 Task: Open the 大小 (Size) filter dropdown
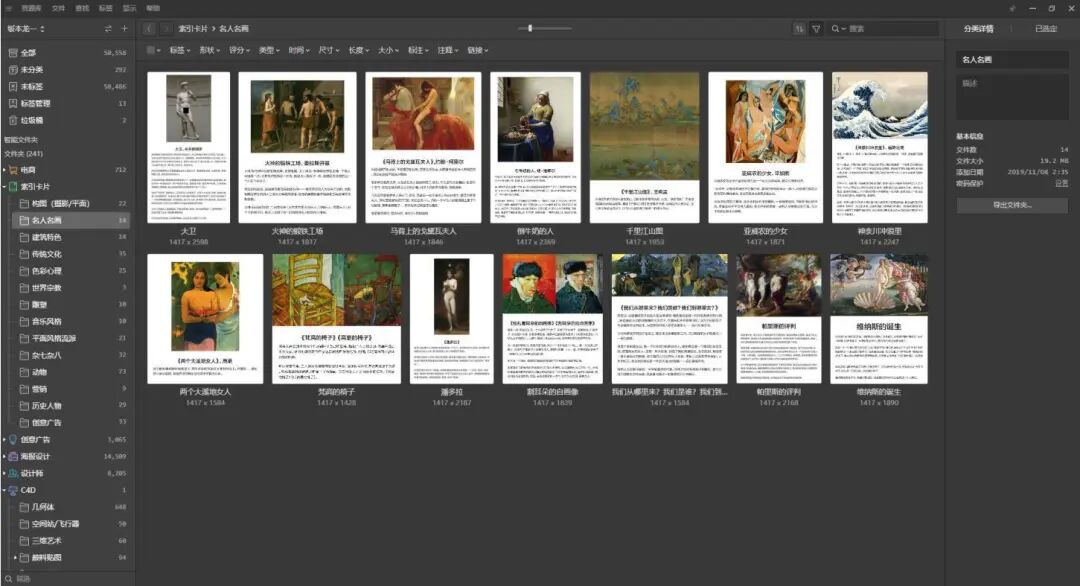pos(388,50)
